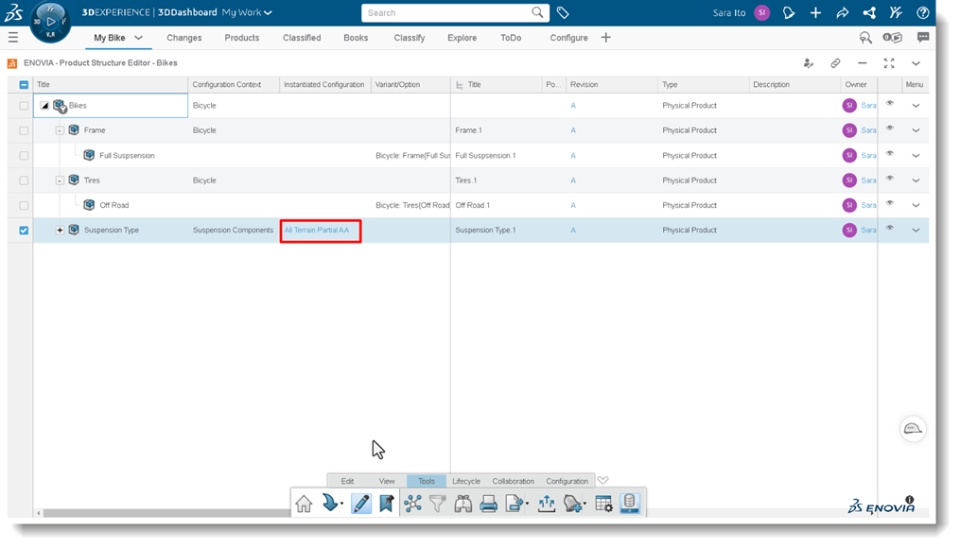Open row menu chevron for Frame
Viewport: 960px width, 548px height.
click(916, 130)
